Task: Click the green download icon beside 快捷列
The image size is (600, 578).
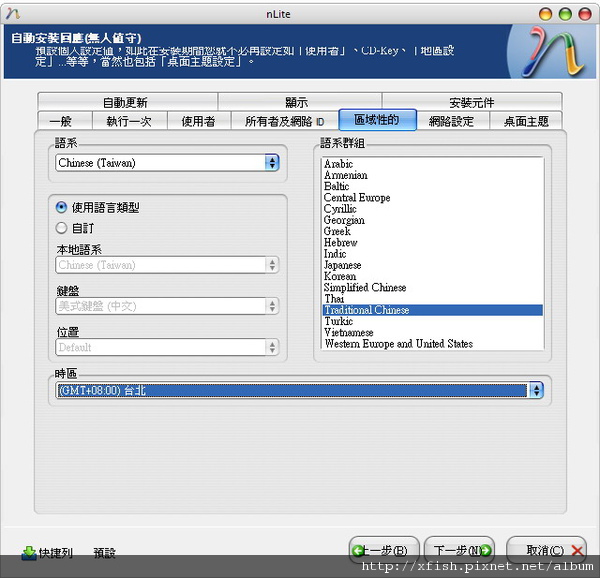Action: pyautogui.click(x=29, y=552)
